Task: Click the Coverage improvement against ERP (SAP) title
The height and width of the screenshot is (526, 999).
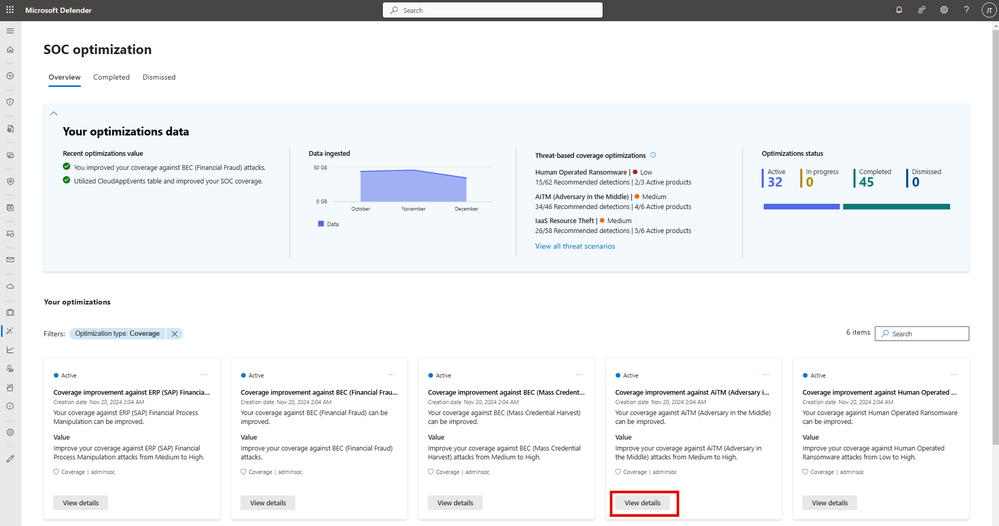Action: [x=131, y=392]
